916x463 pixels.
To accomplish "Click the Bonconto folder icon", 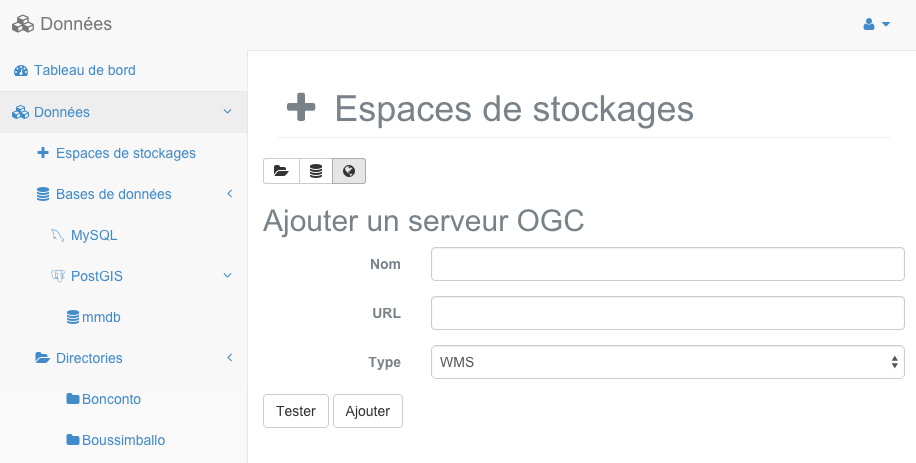I will coord(72,399).
